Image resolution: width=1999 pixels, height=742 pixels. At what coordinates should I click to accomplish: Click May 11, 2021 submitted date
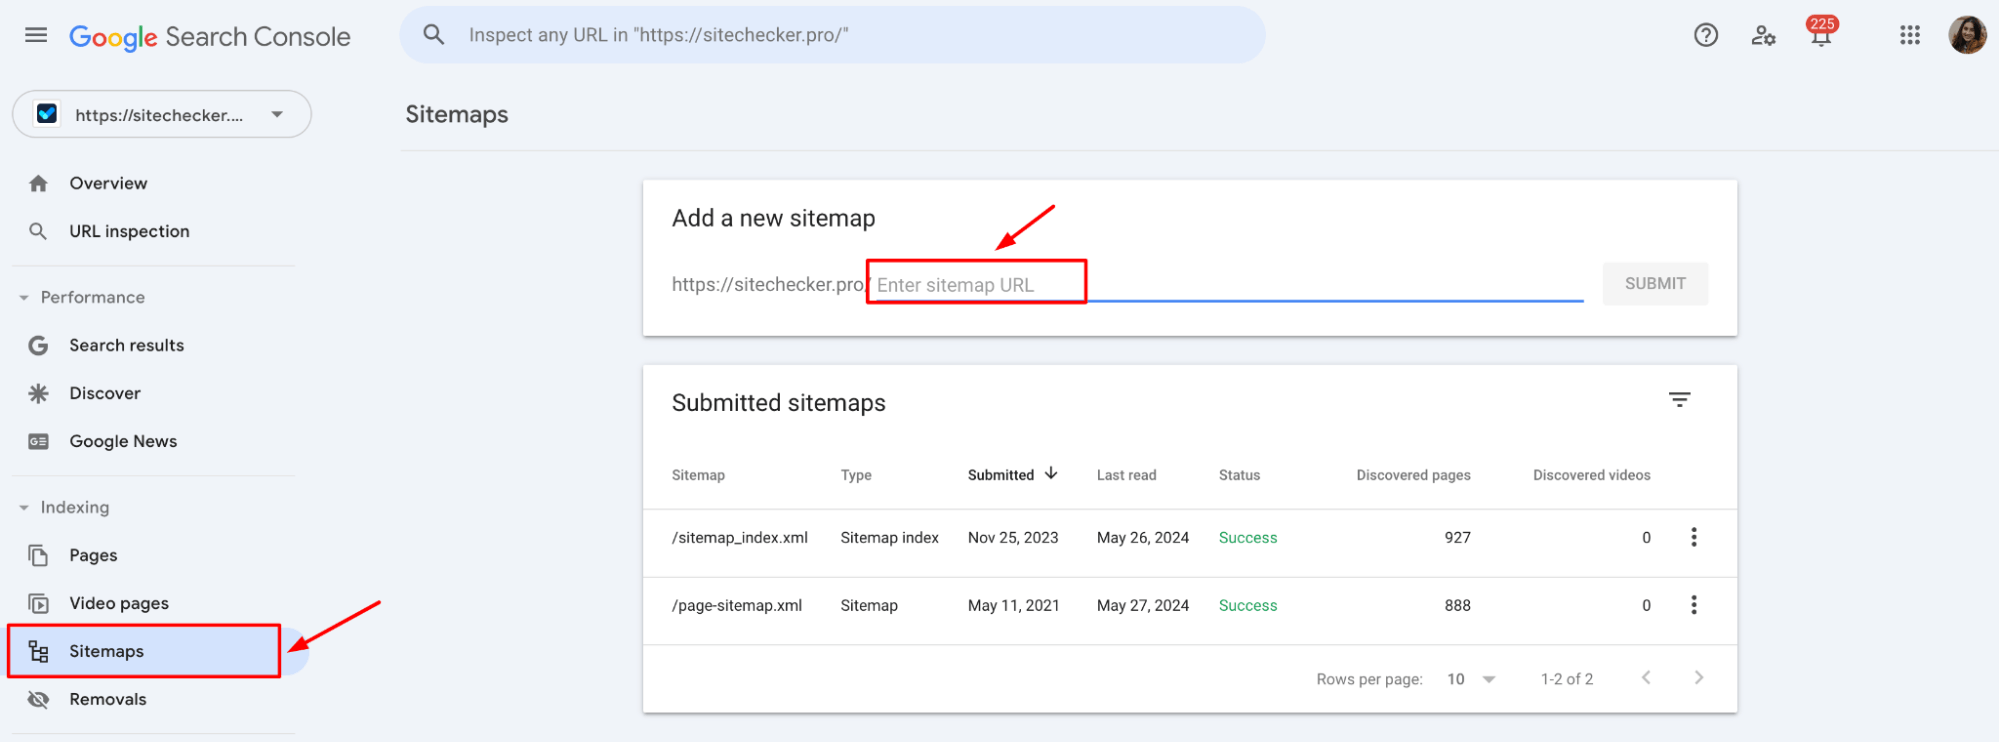(x=1013, y=606)
